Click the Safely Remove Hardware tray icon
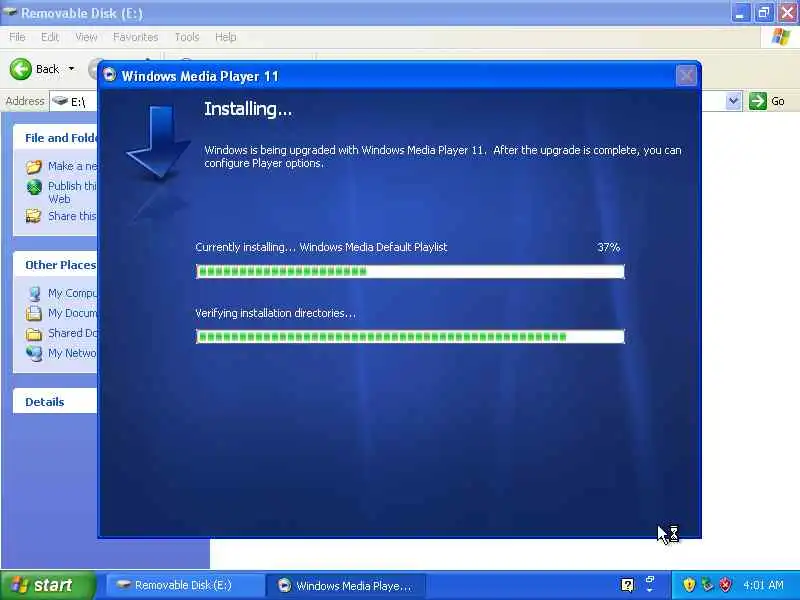The width and height of the screenshot is (800, 600). click(x=707, y=585)
